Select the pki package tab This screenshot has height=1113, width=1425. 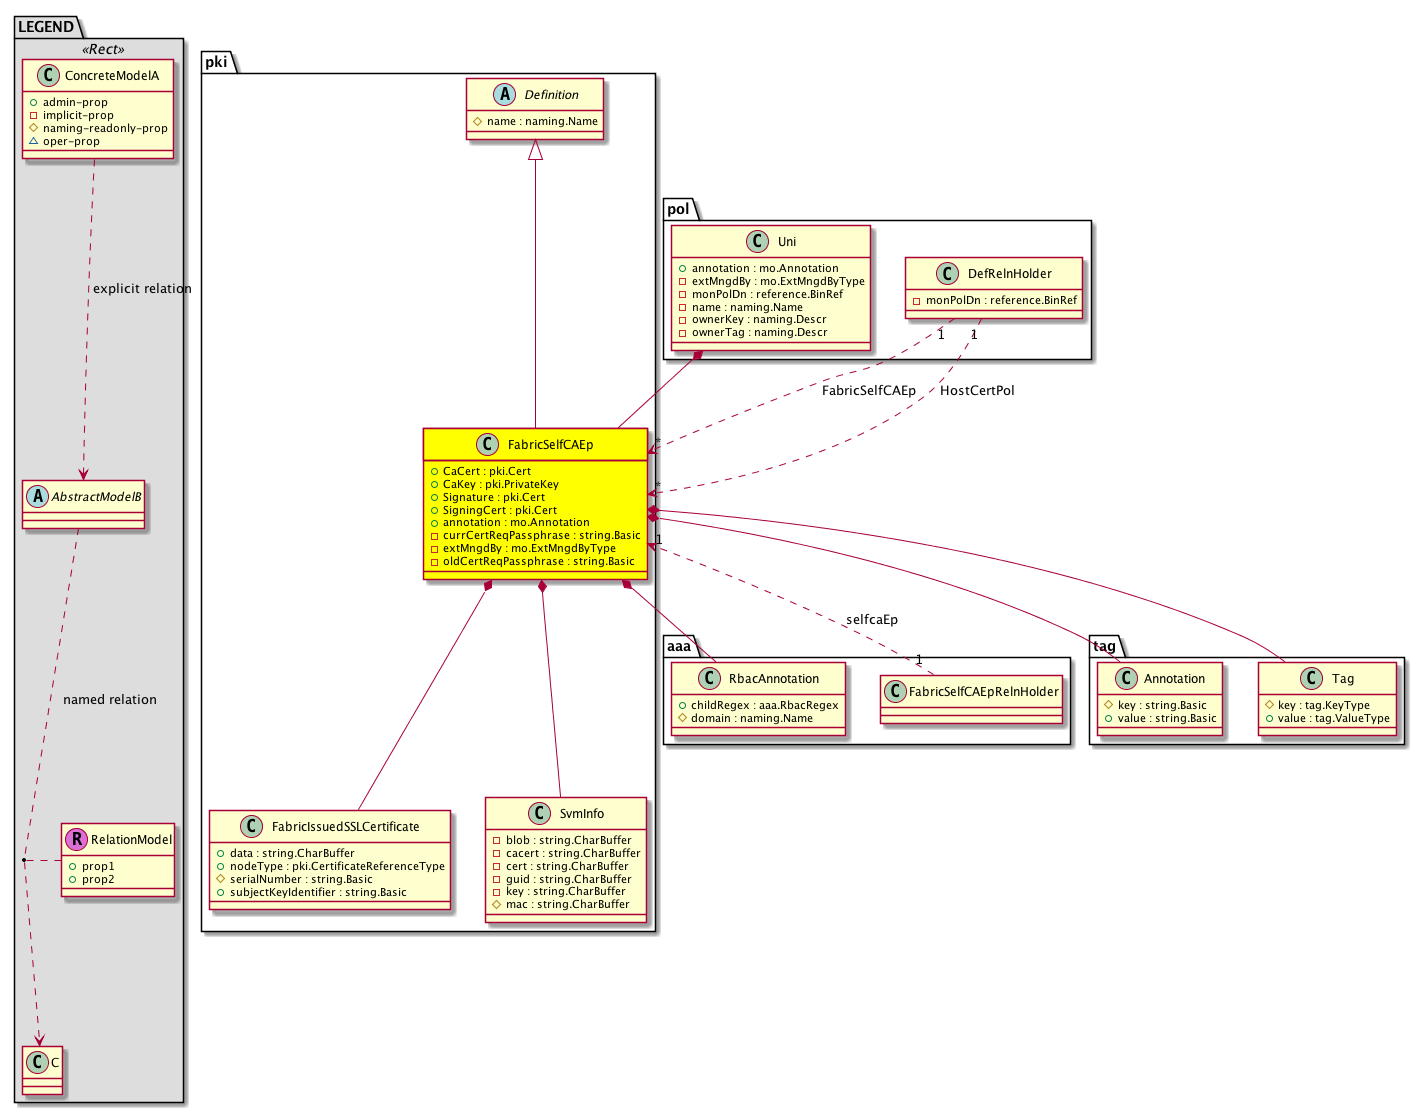tap(216, 62)
